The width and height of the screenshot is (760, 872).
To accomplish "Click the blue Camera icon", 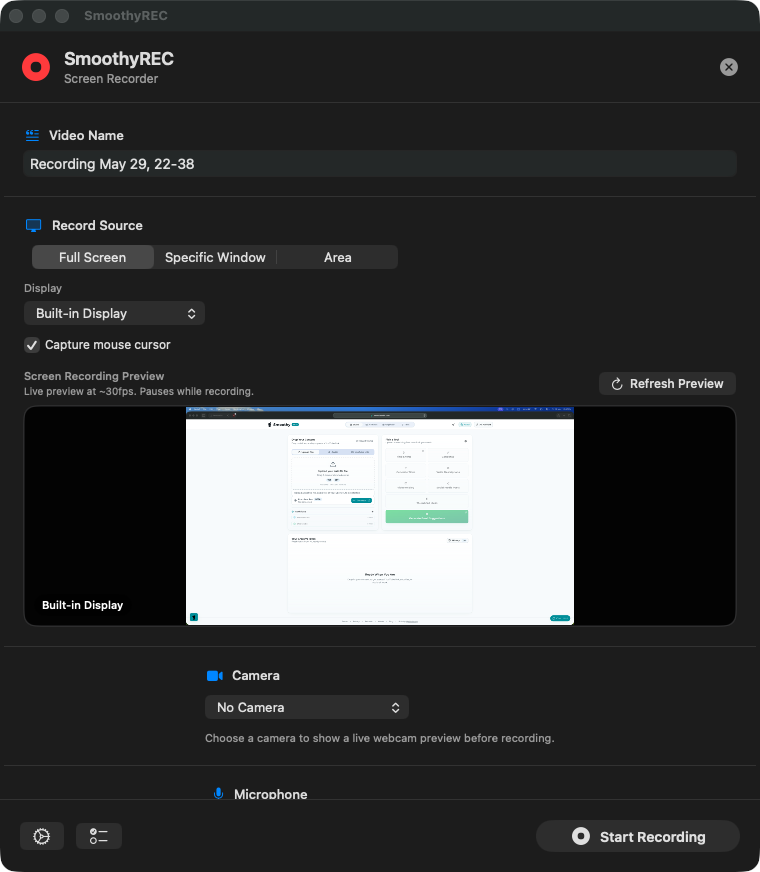I will [215, 676].
